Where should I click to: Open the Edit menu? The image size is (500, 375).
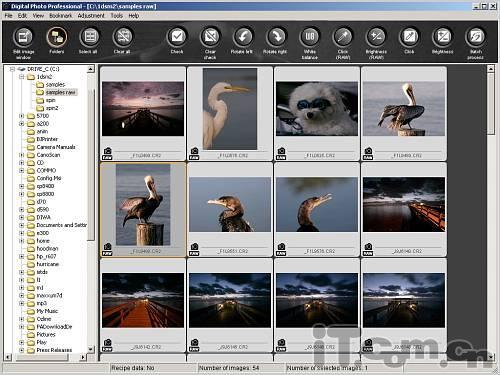pyautogui.click(x=22, y=16)
